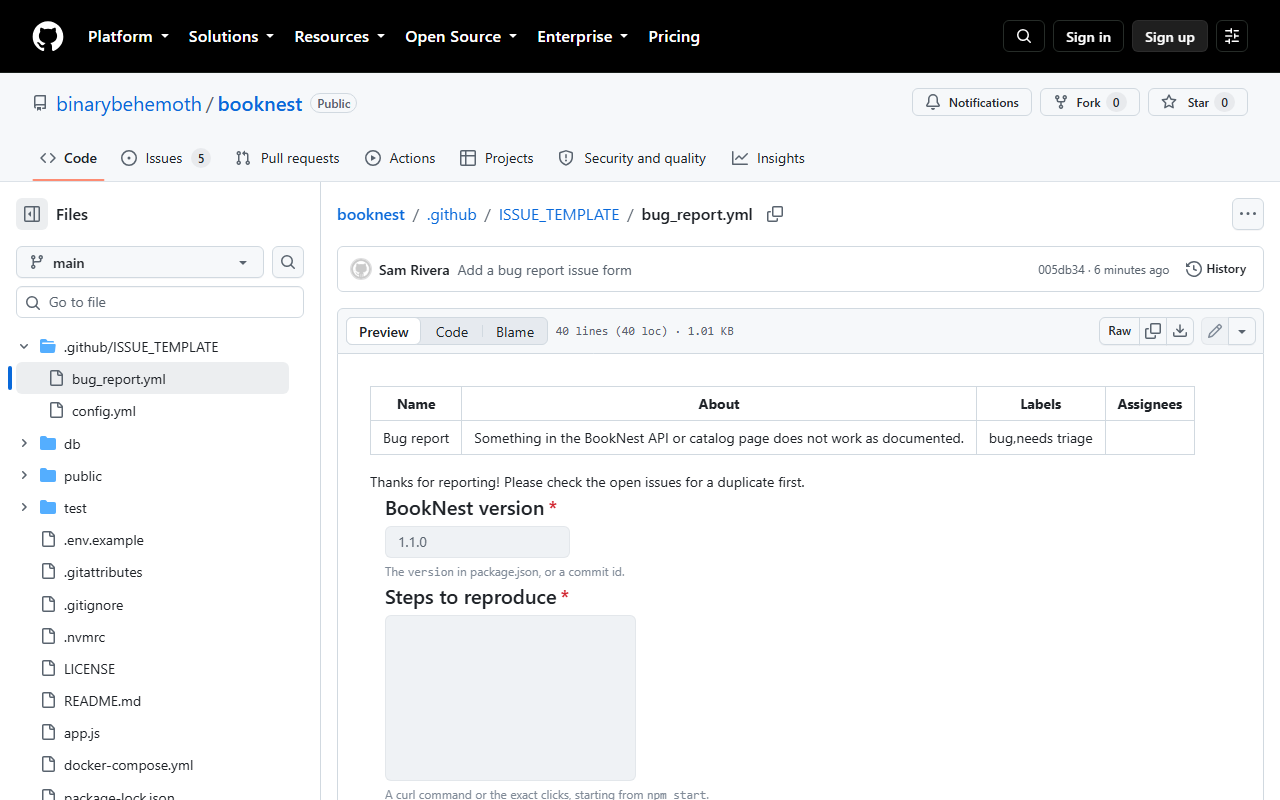
Task: Click the Sign up button
Action: [x=1170, y=36]
